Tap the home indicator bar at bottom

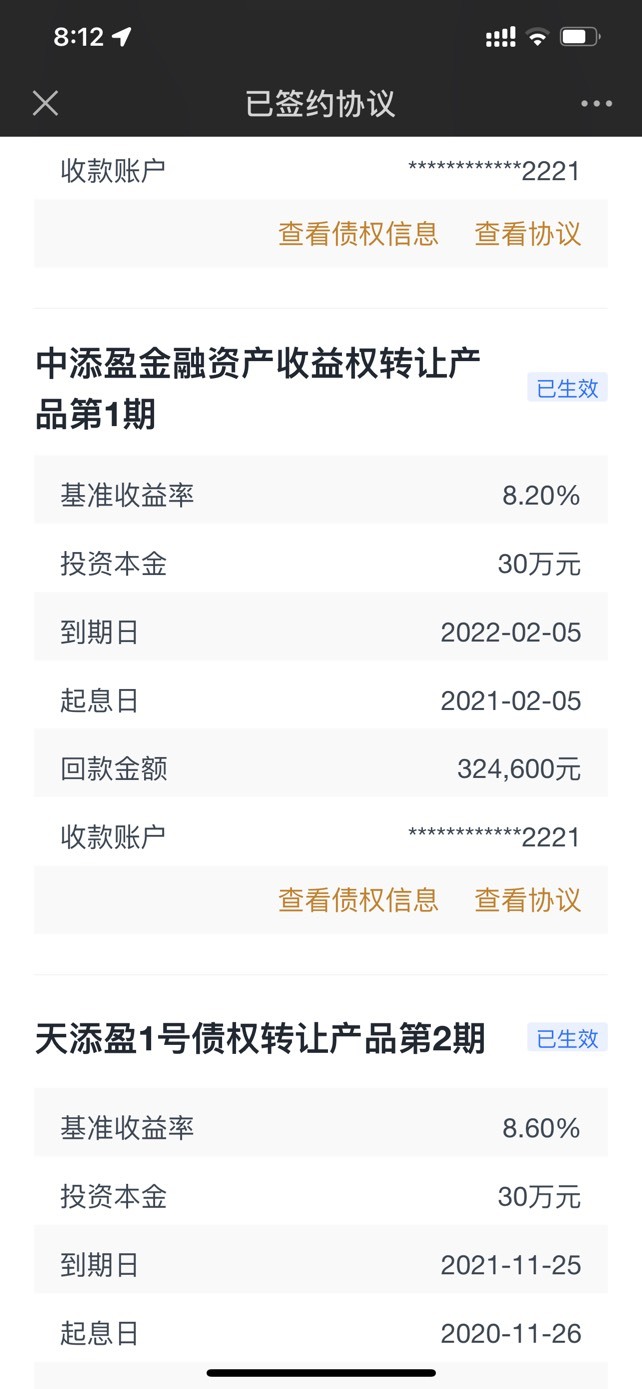coord(321,1373)
